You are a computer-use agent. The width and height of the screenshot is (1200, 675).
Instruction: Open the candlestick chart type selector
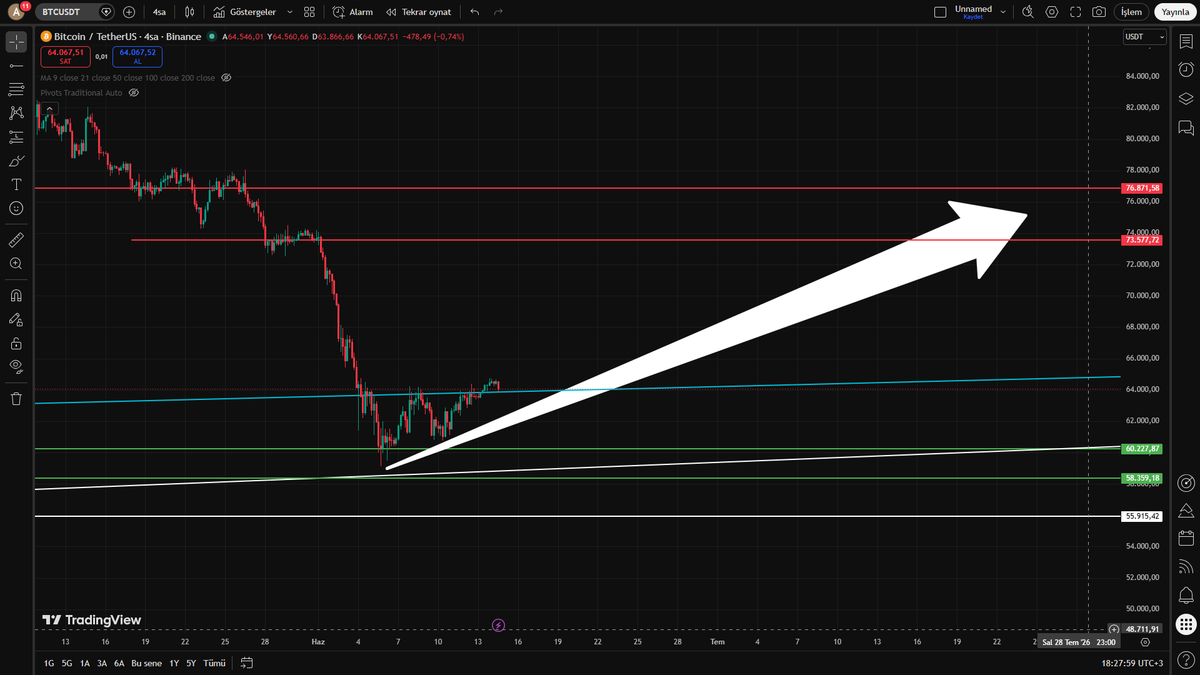click(x=191, y=12)
